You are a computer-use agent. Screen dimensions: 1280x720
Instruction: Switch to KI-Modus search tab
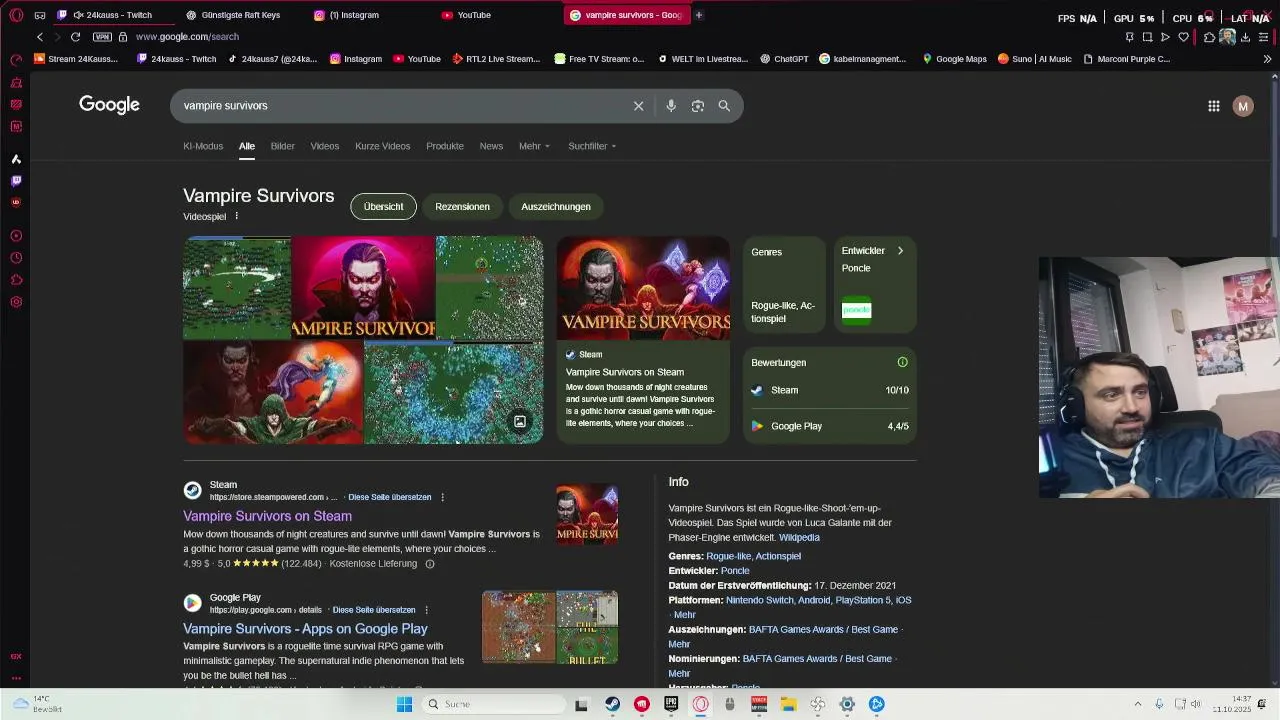point(203,146)
